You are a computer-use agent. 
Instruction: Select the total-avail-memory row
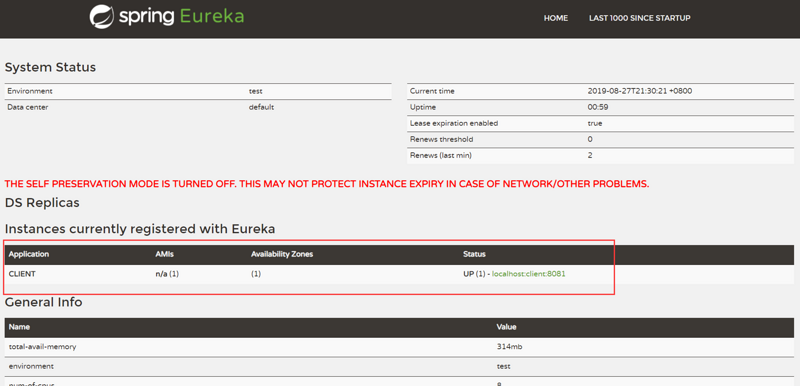point(399,347)
